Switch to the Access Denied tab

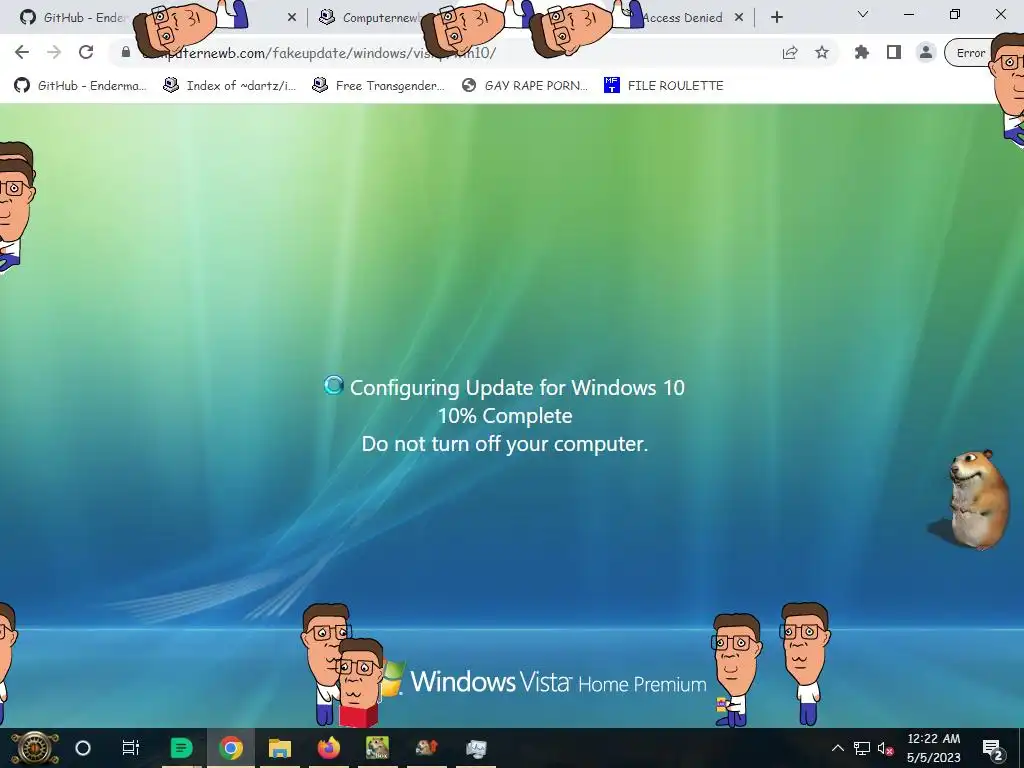[682, 18]
